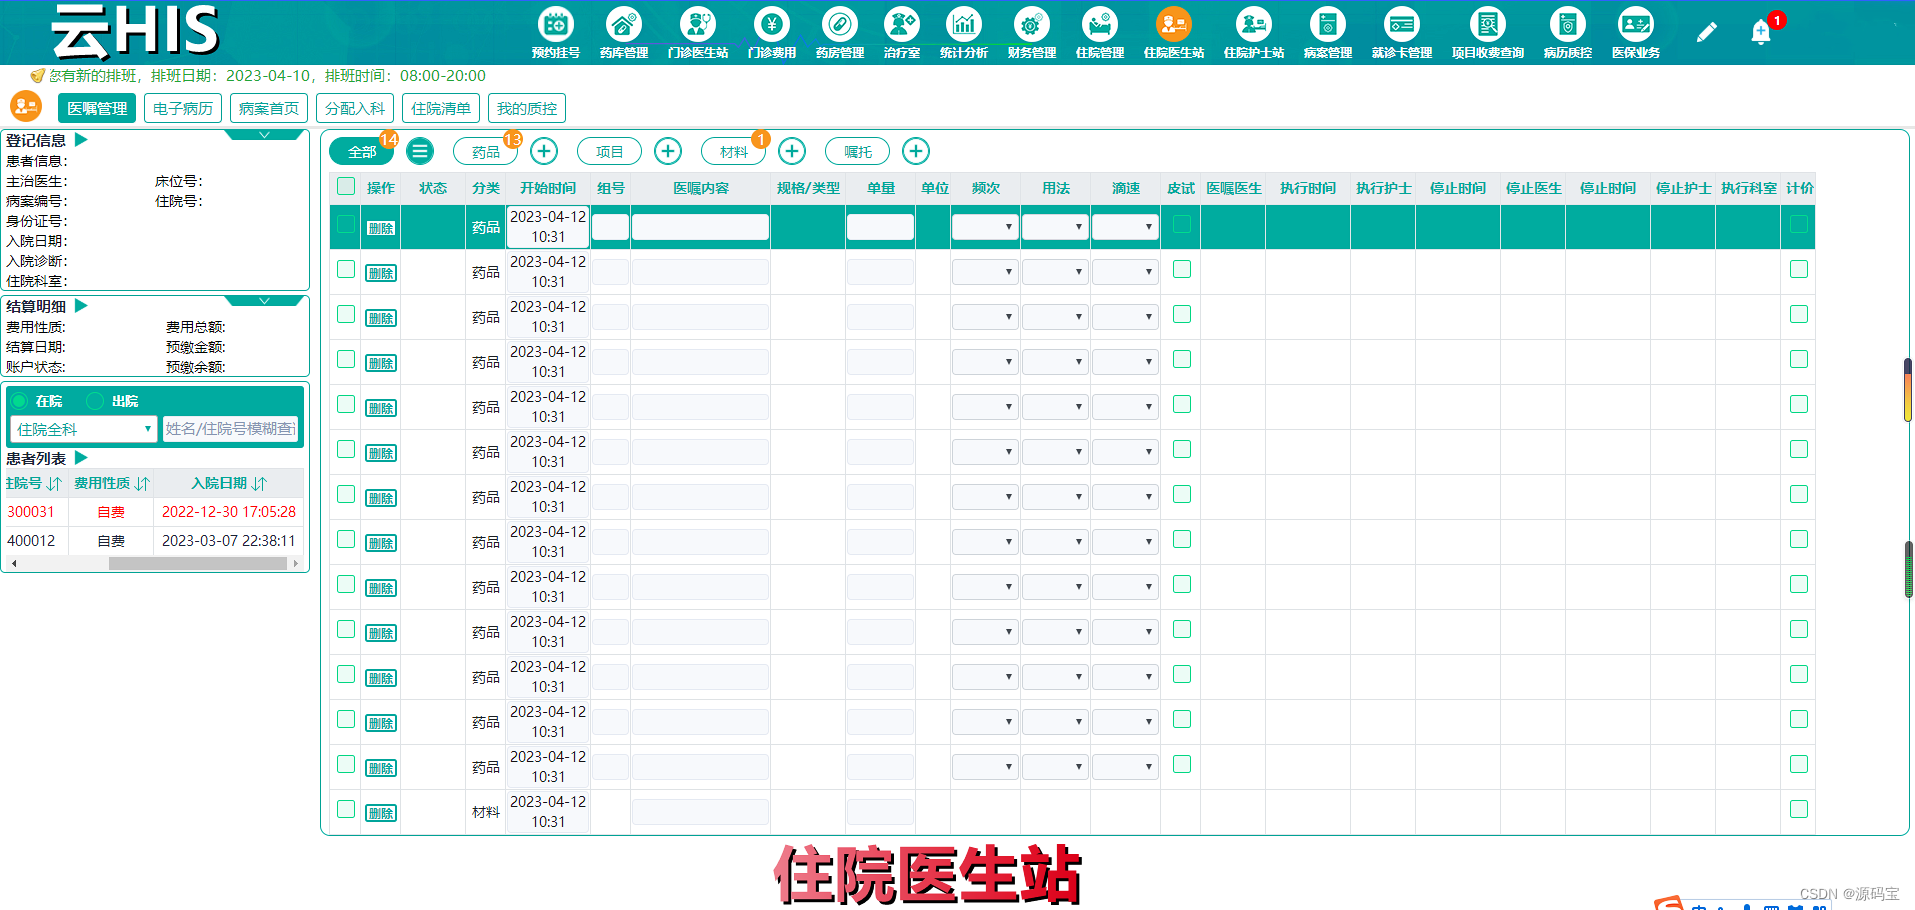Click the 嘱托 filter button
The height and width of the screenshot is (910, 1915).
click(x=856, y=151)
